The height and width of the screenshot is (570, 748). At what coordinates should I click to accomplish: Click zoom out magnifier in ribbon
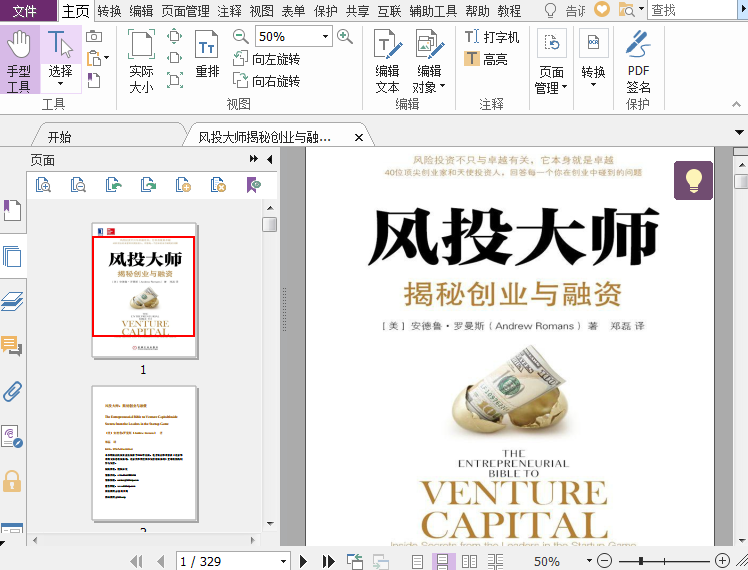[x=241, y=37]
